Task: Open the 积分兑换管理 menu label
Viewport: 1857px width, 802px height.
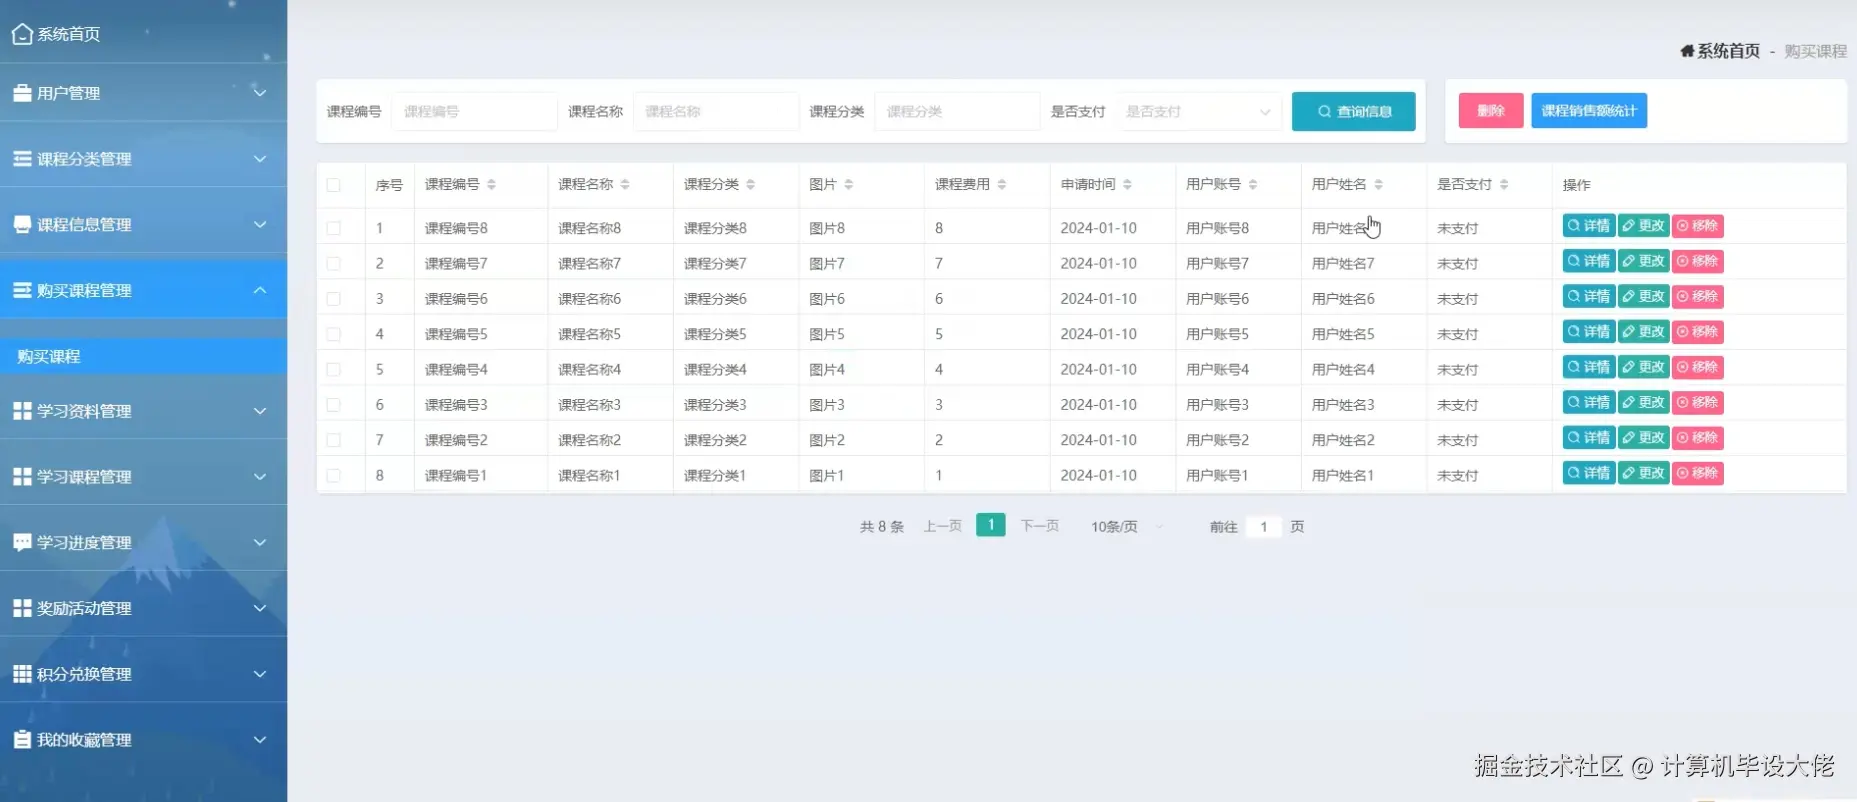Action: tap(84, 674)
